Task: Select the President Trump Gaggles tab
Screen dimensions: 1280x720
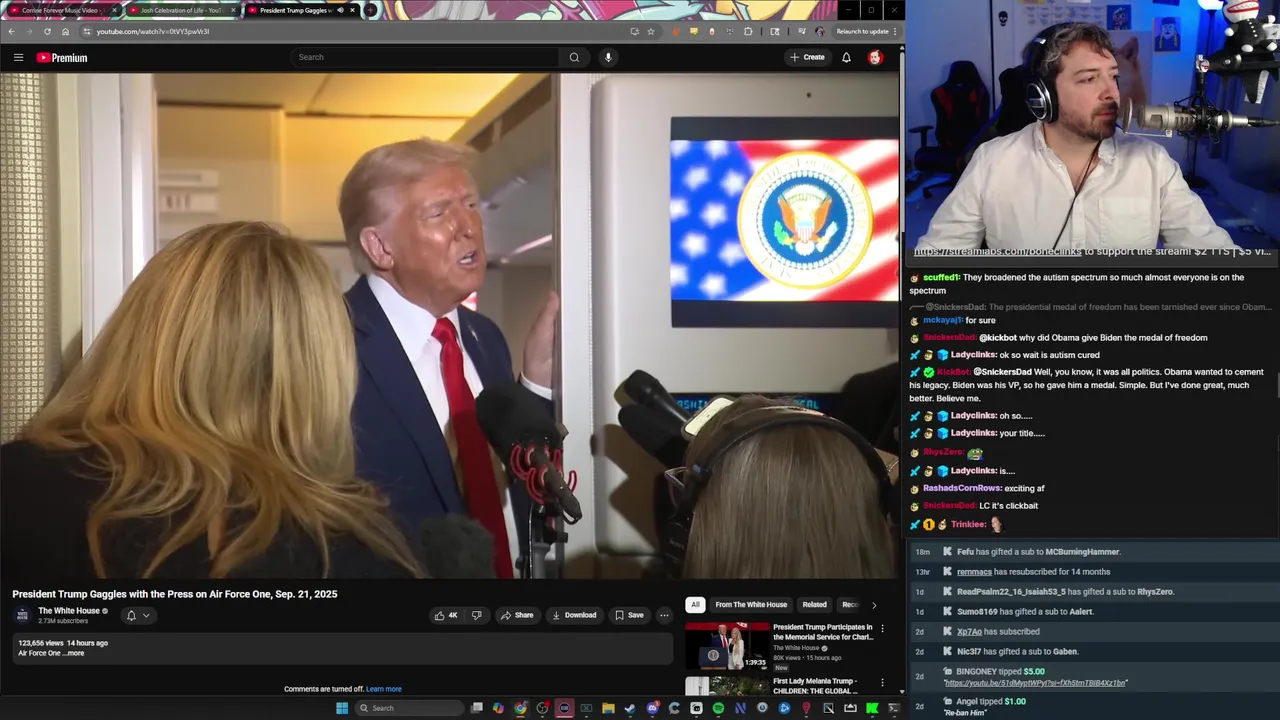Action: [300, 10]
